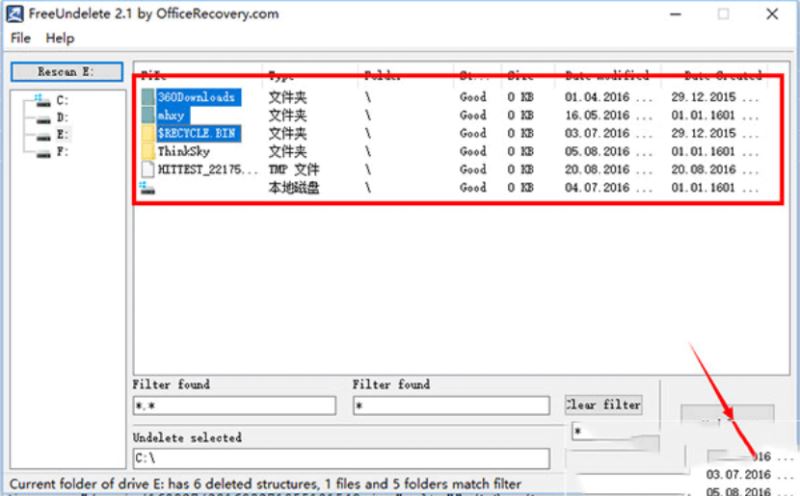Select the MITTEST_22175 TMP file

coord(208,169)
